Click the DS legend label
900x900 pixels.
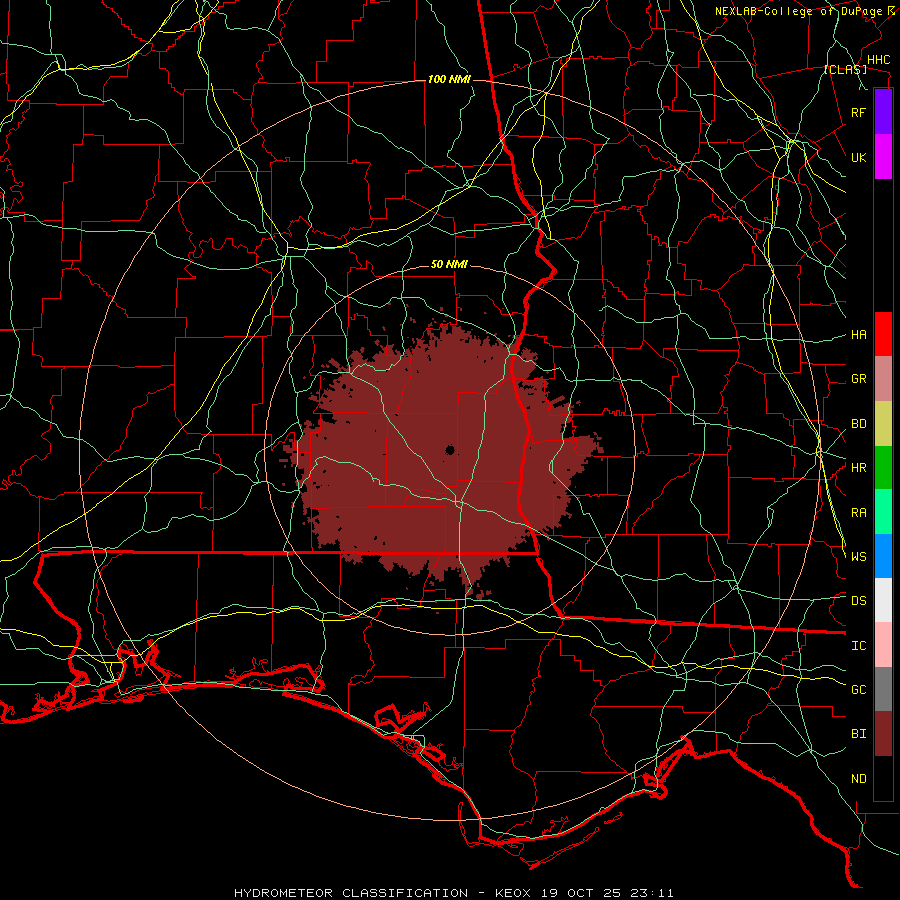click(859, 601)
